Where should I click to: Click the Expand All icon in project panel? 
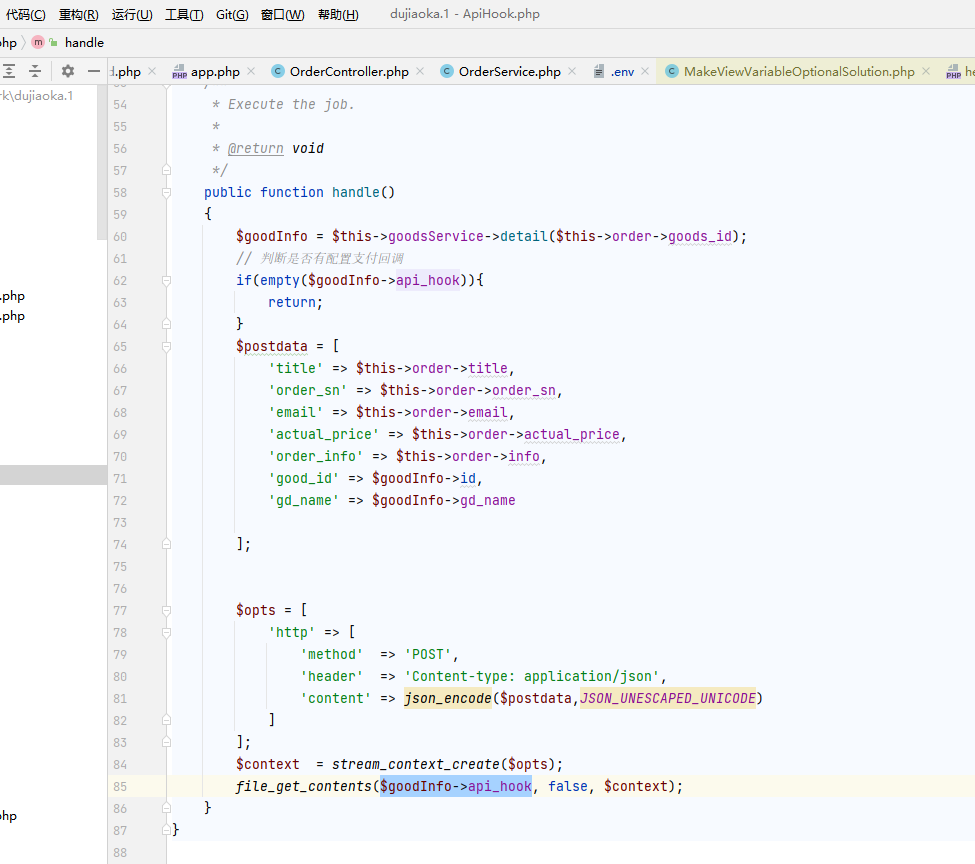[9, 71]
